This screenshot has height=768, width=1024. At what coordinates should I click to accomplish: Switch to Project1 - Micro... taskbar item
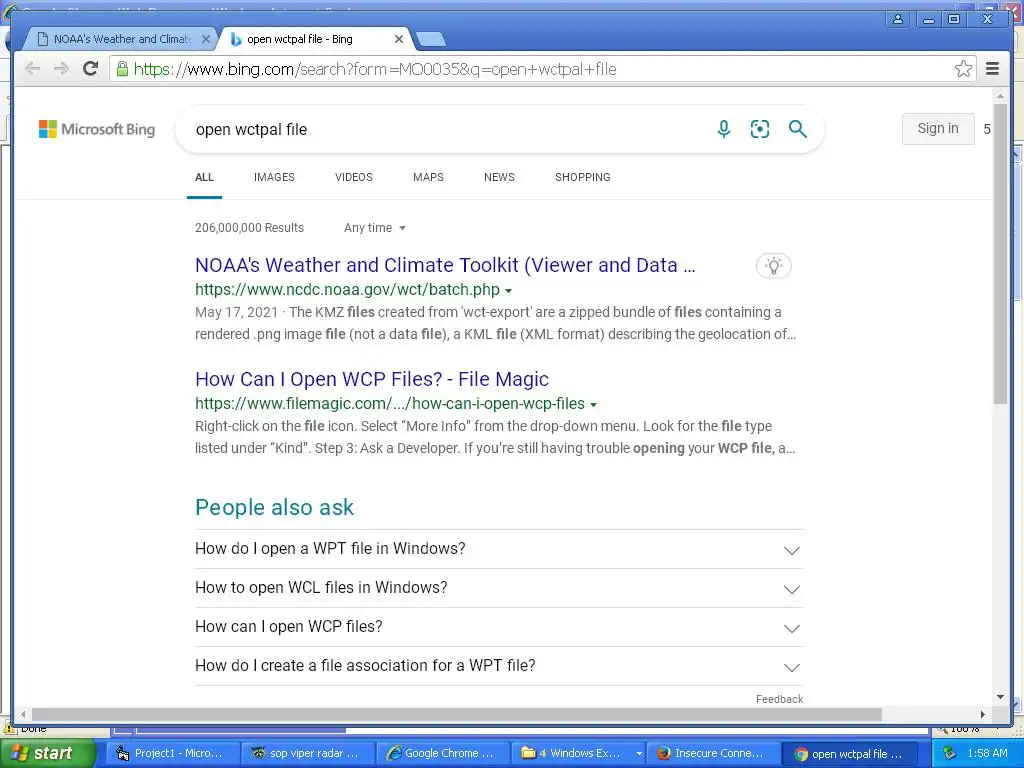pyautogui.click(x=171, y=754)
